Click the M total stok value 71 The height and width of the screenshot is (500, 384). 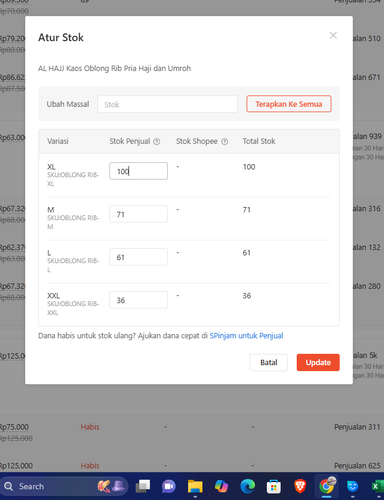tap(247, 210)
